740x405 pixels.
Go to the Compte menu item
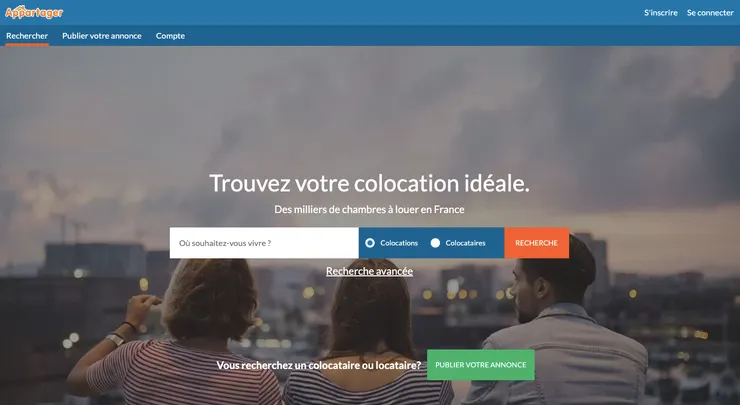click(x=170, y=36)
